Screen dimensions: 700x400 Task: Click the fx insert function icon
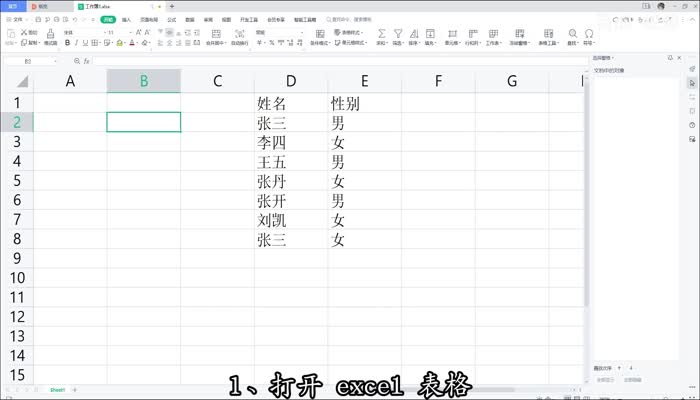pos(88,61)
